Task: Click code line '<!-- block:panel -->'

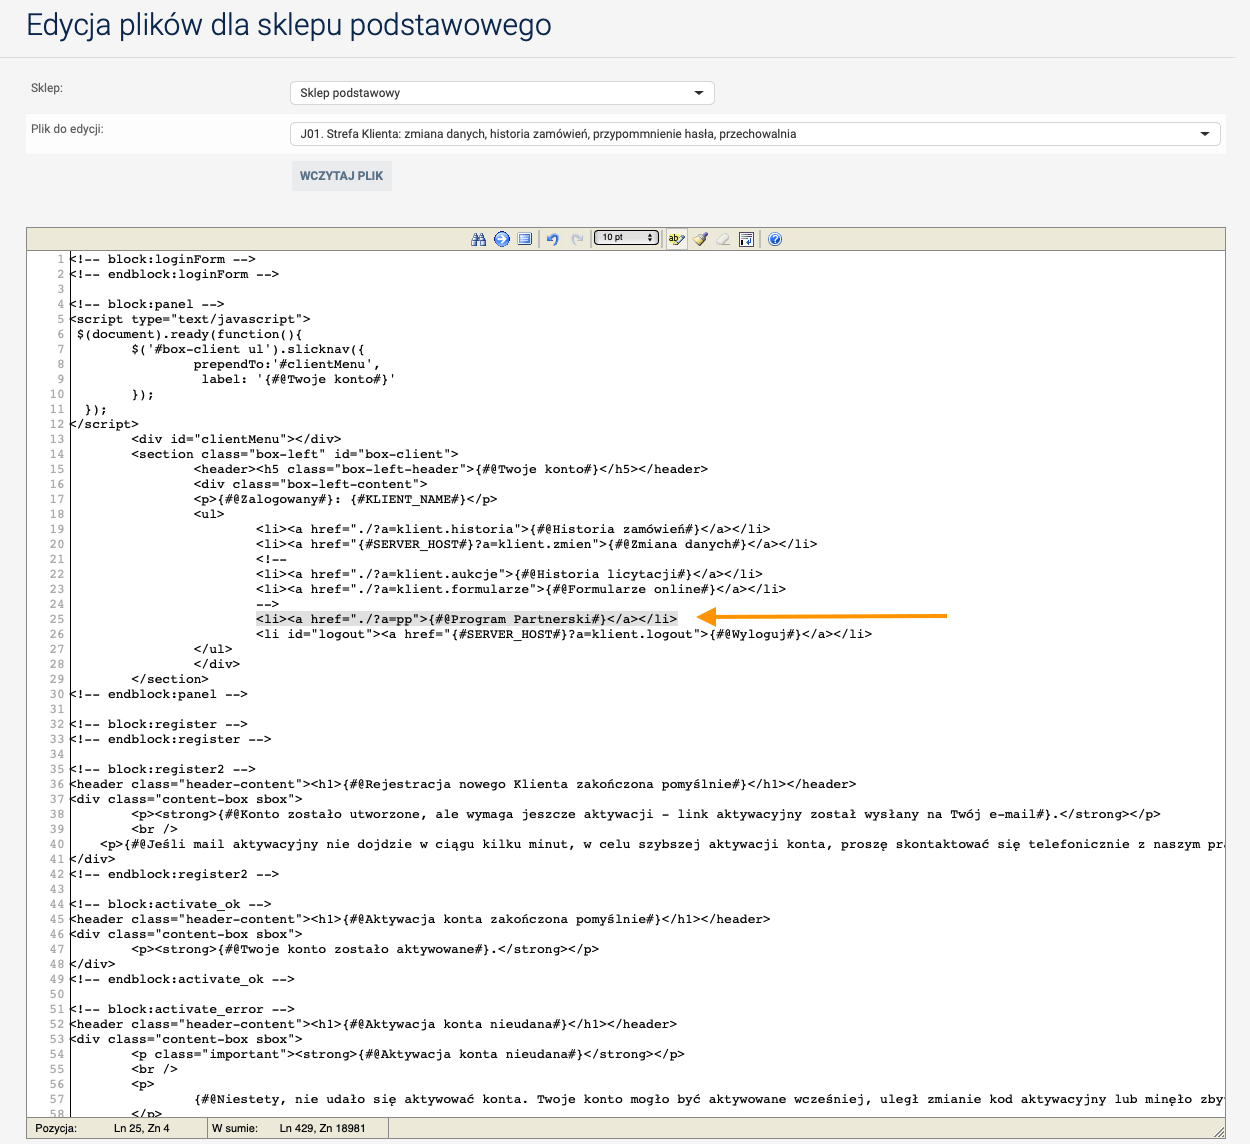Action: pos(147,304)
